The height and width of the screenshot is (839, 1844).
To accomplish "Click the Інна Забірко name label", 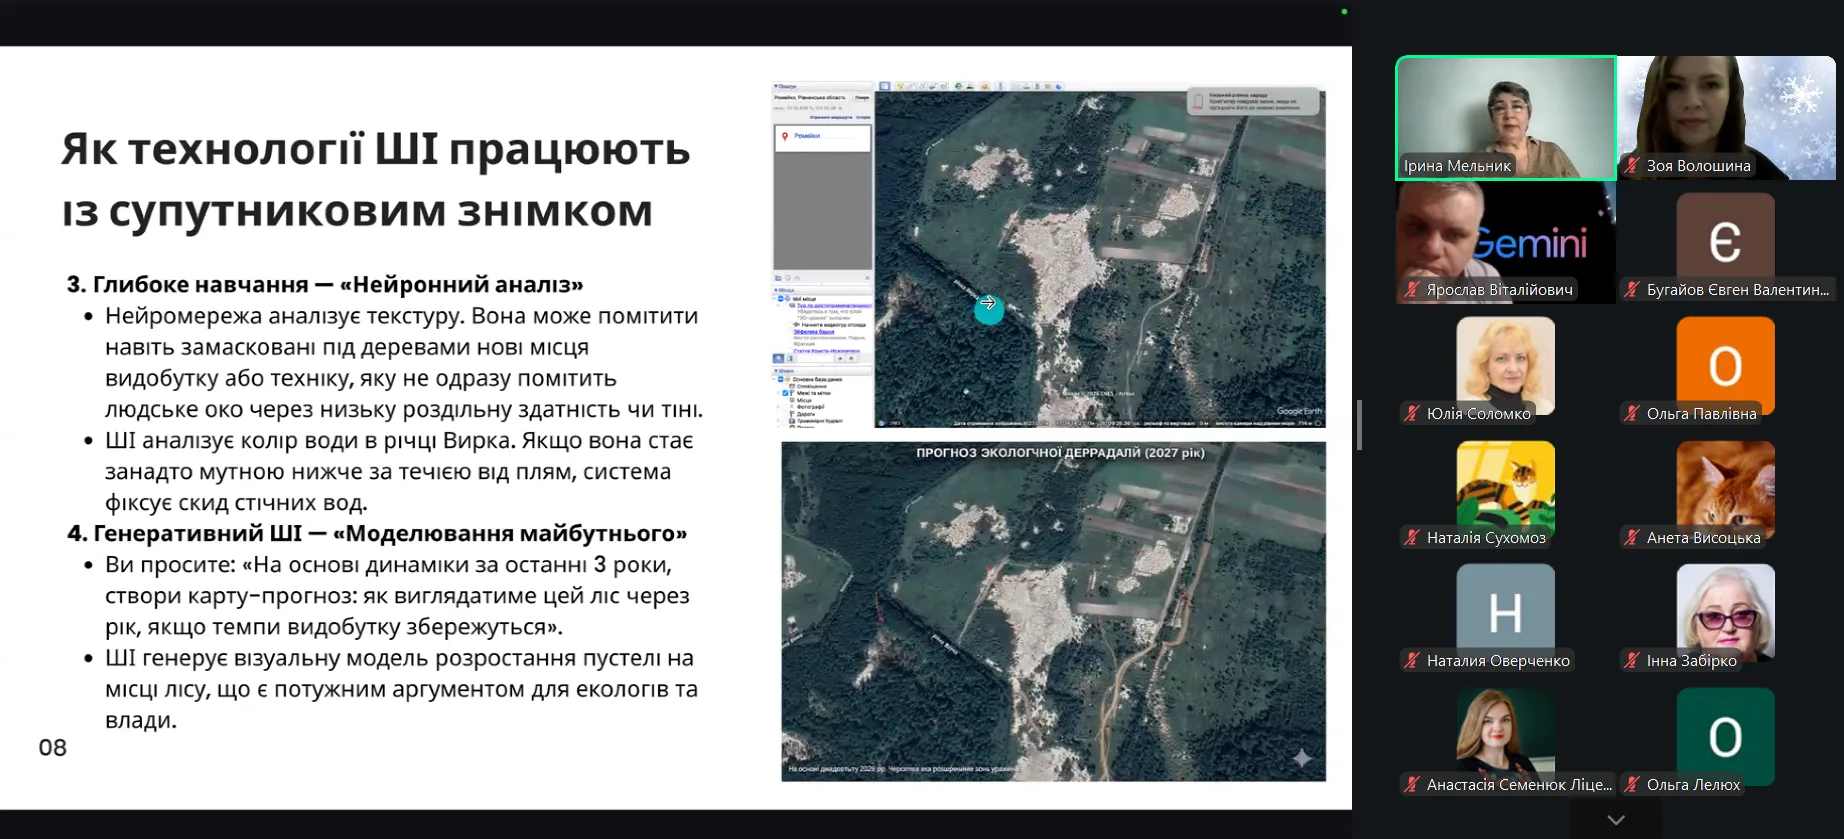I will [x=1692, y=661].
